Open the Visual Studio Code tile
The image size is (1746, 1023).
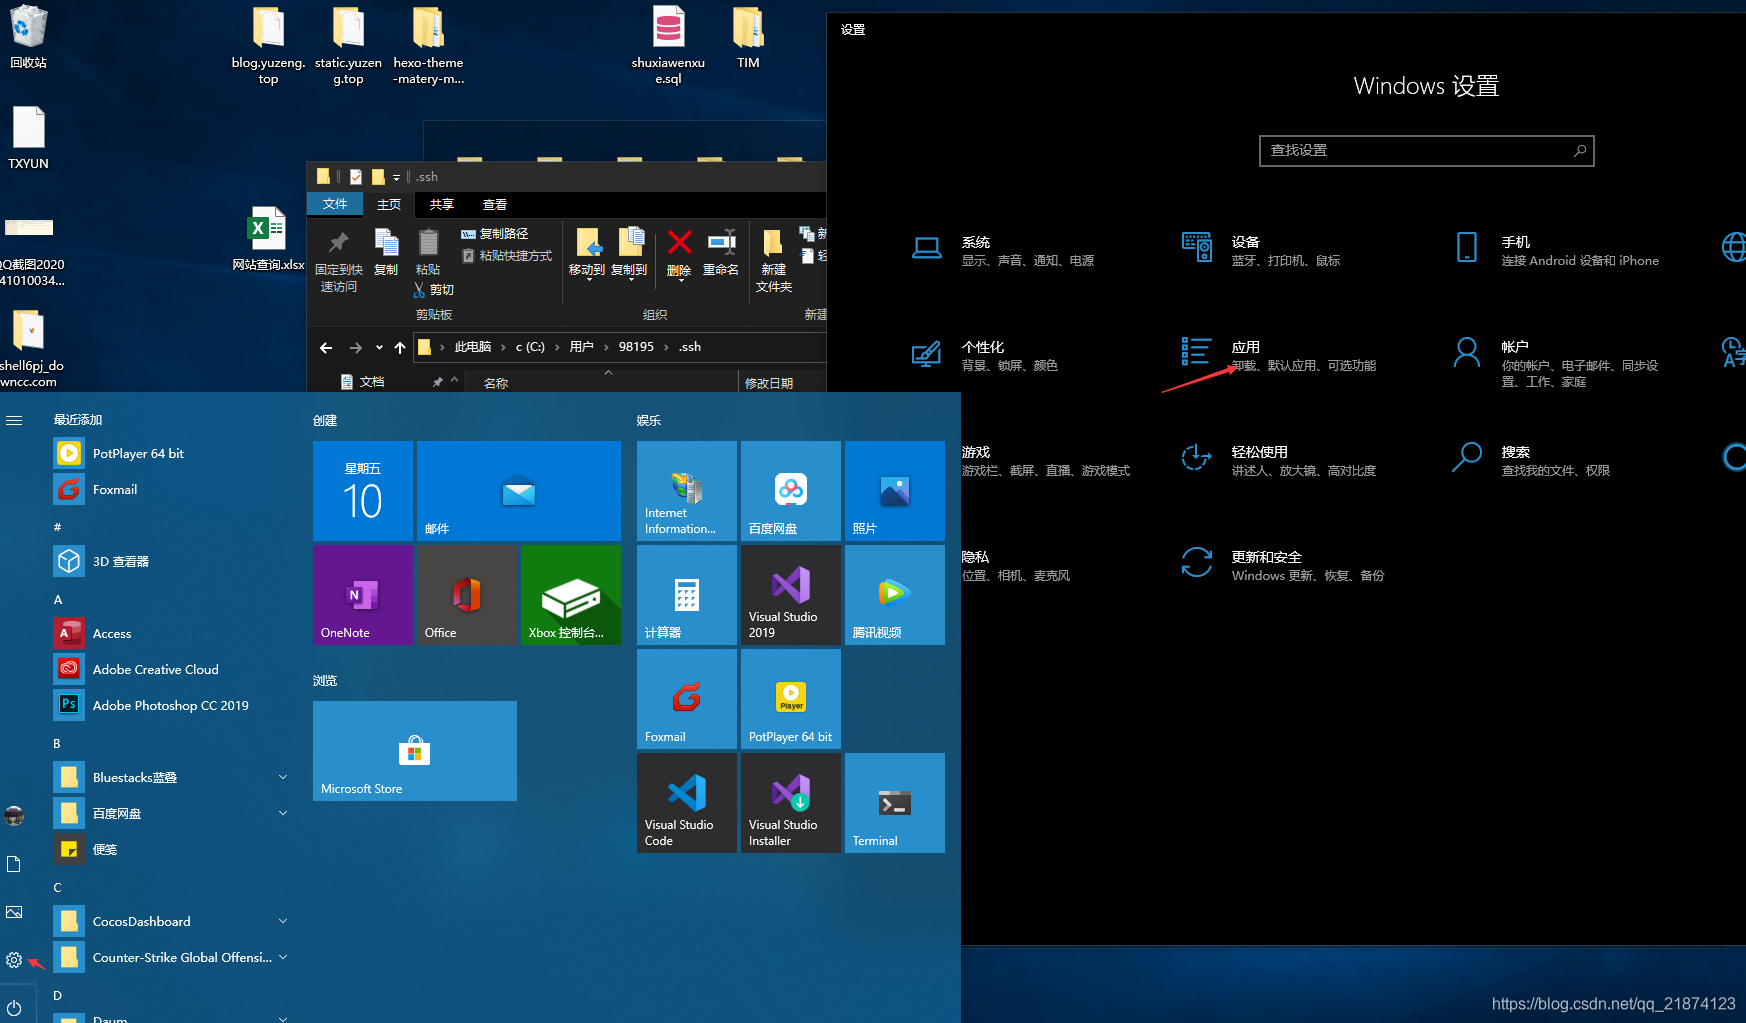click(x=687, y=803)
